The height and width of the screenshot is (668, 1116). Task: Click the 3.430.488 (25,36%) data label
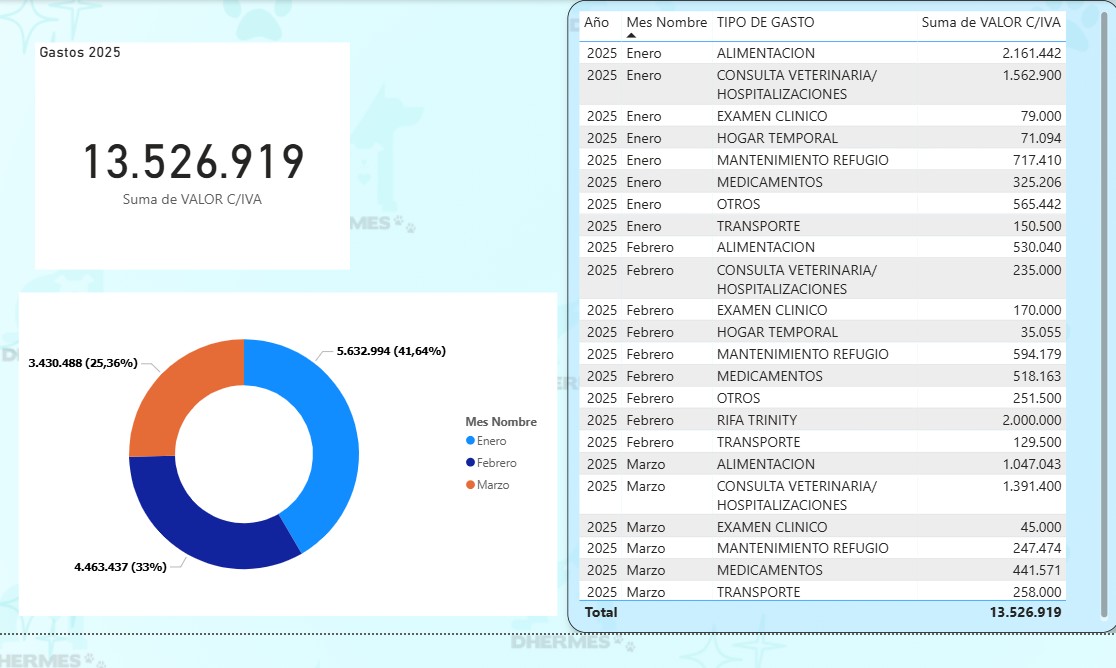pyautogui.click(x=83, y=362)
